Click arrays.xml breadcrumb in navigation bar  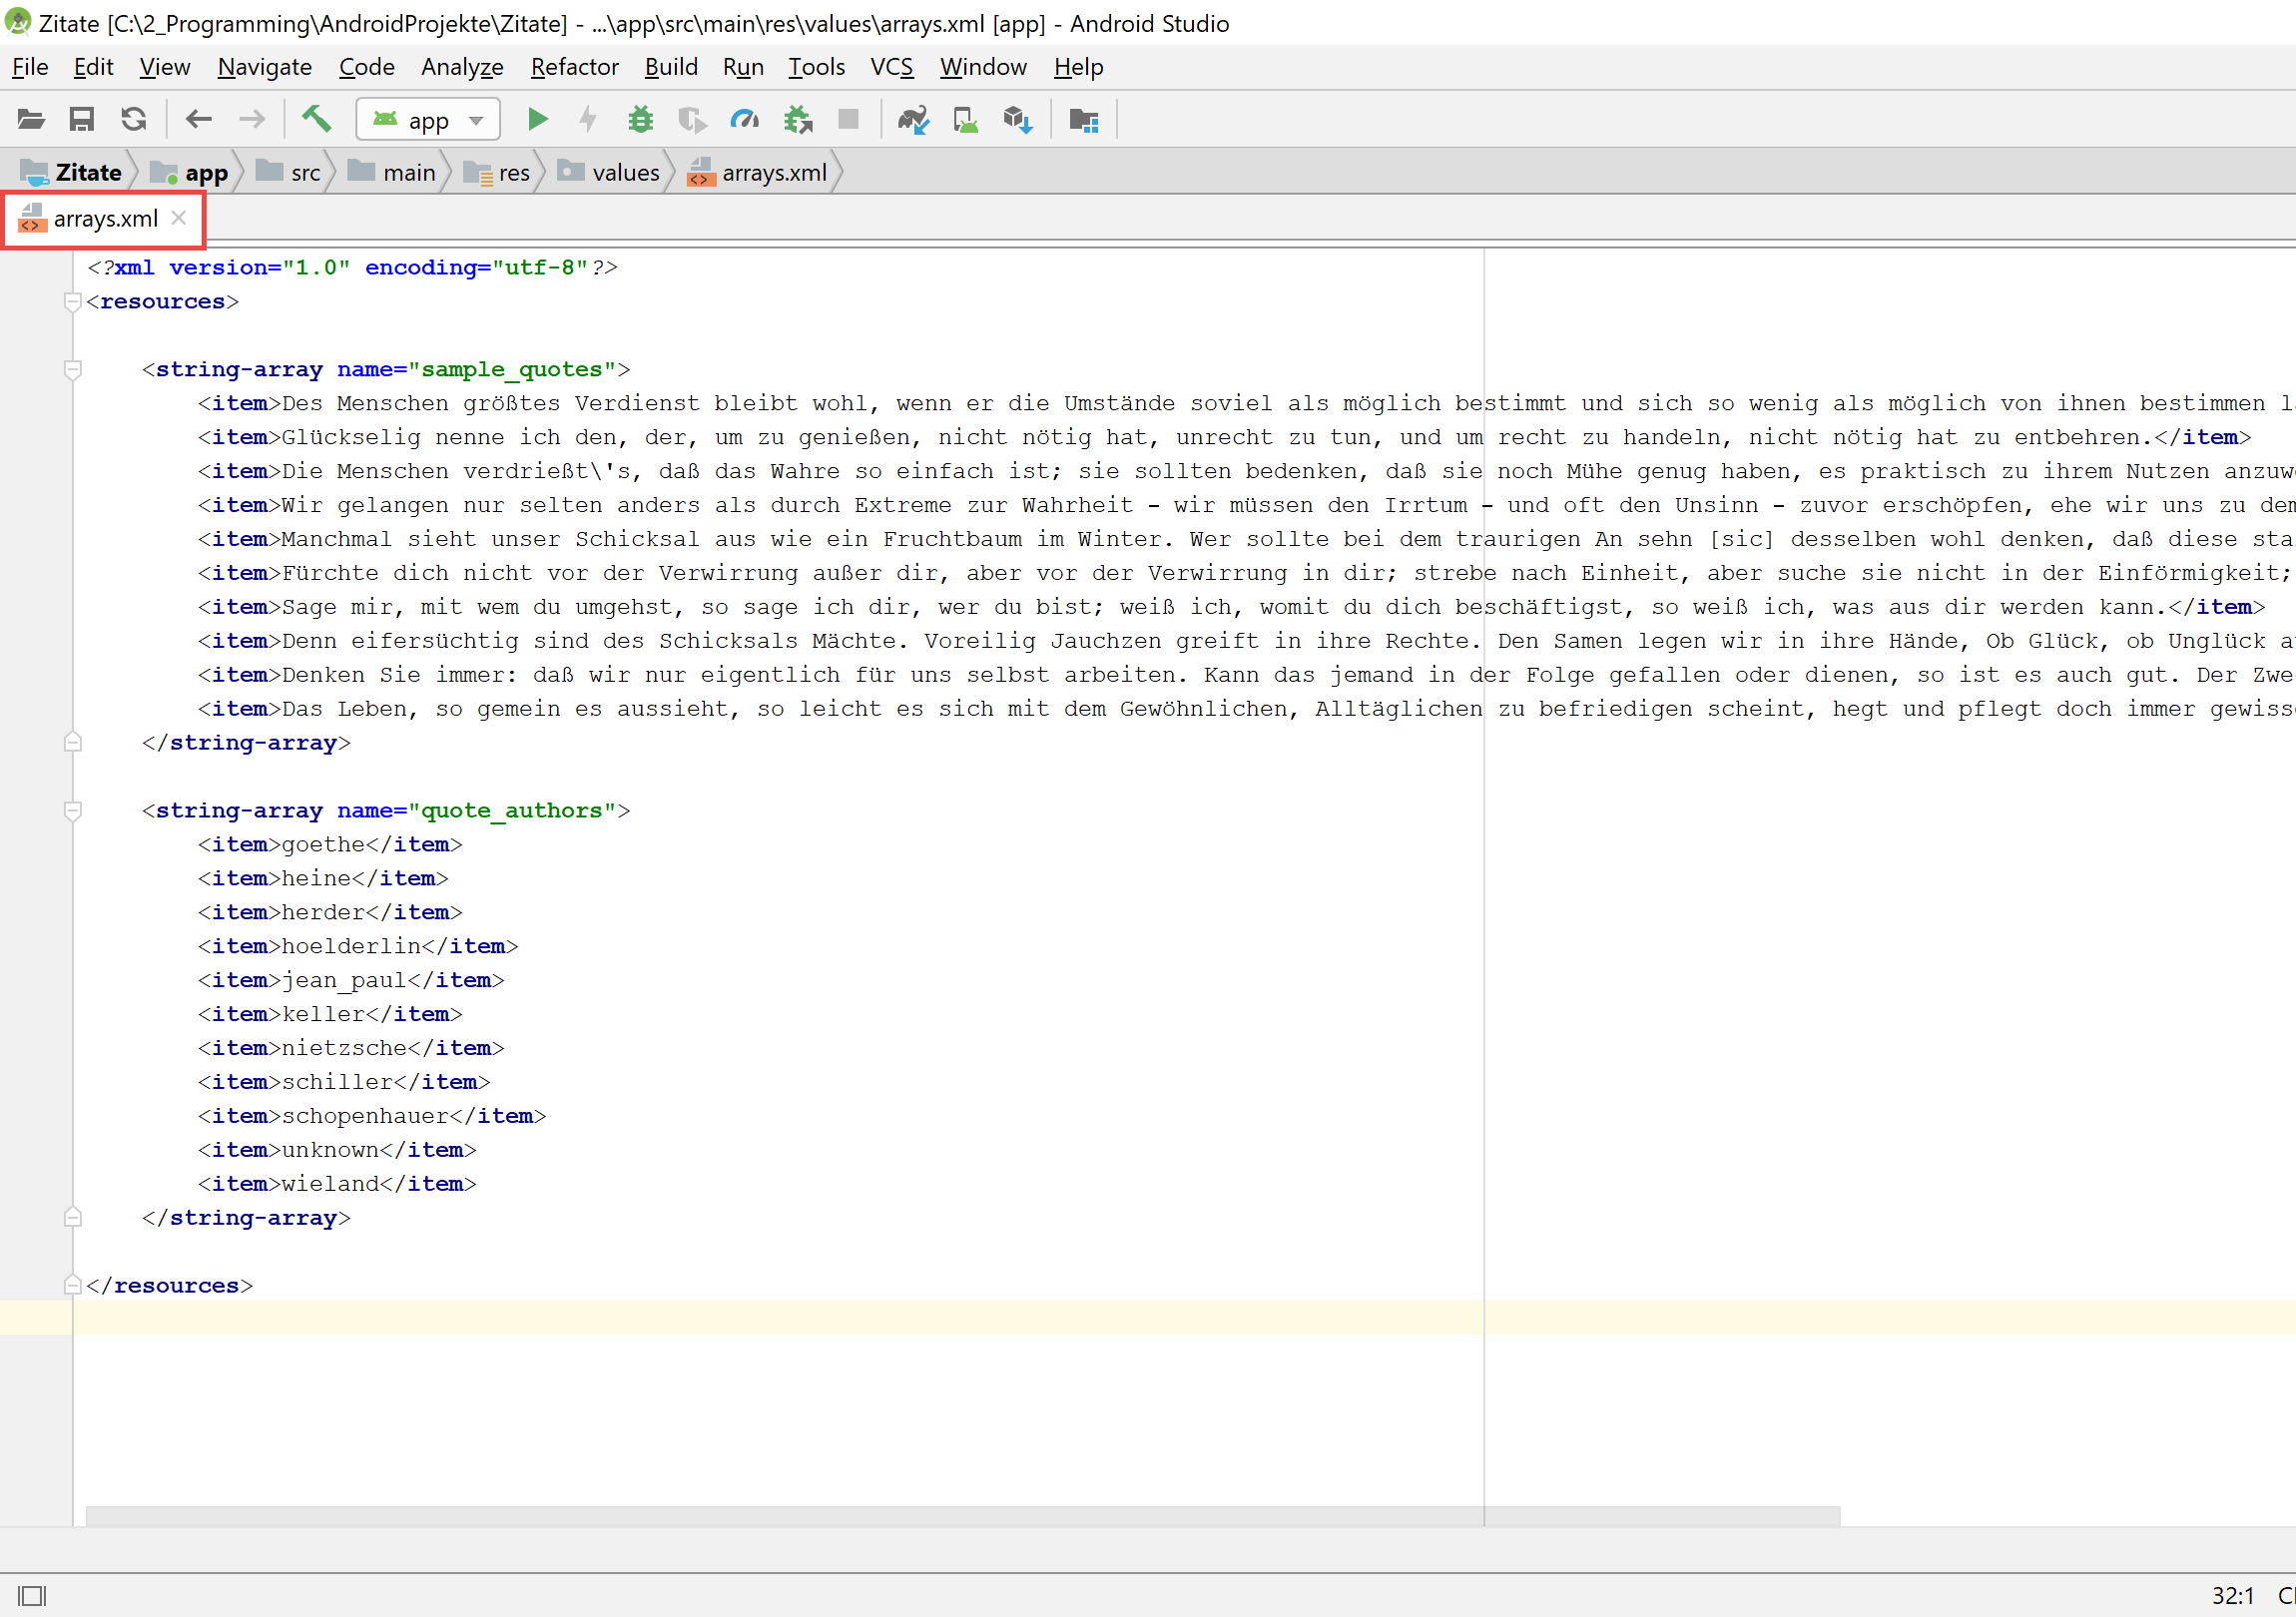(758, 173)
